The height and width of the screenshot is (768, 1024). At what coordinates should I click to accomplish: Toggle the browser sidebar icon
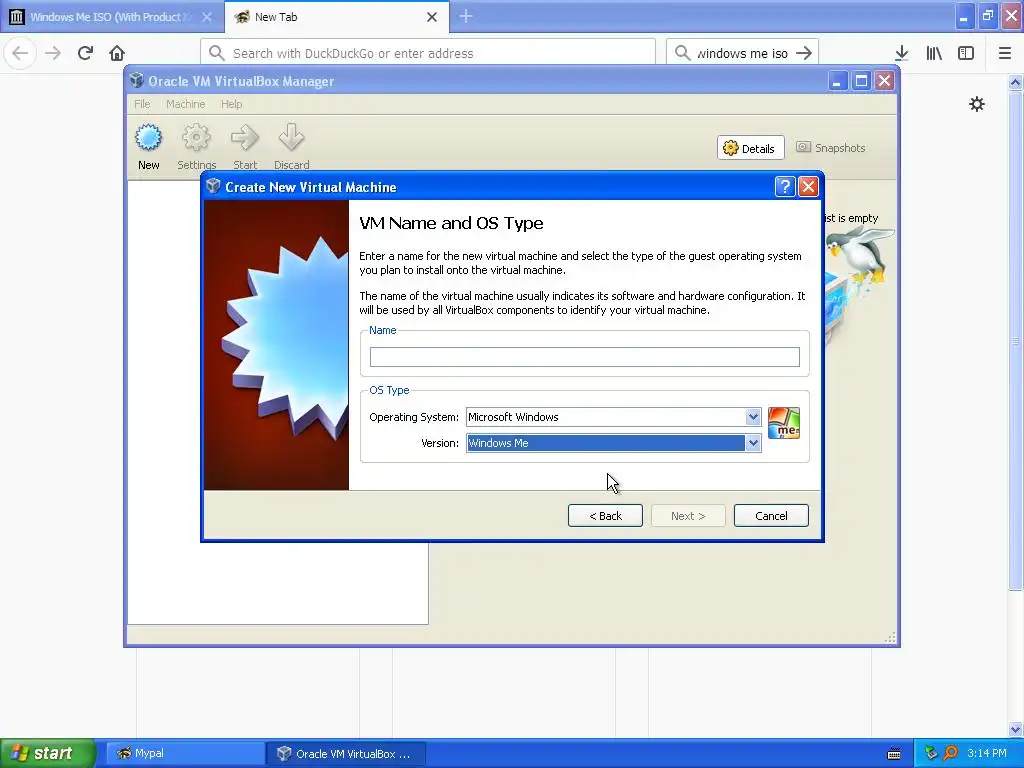[x=966, y=53]
